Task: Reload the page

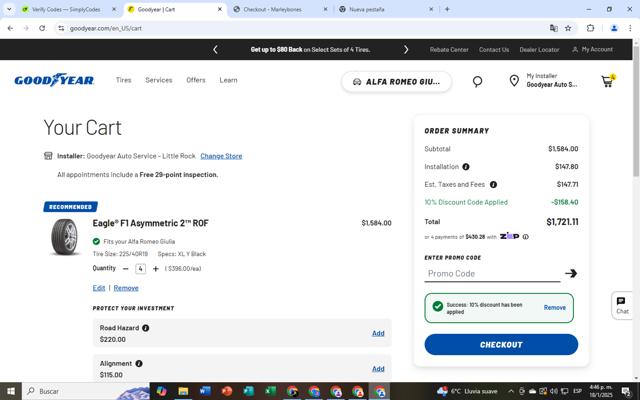Action: (42, 28)
